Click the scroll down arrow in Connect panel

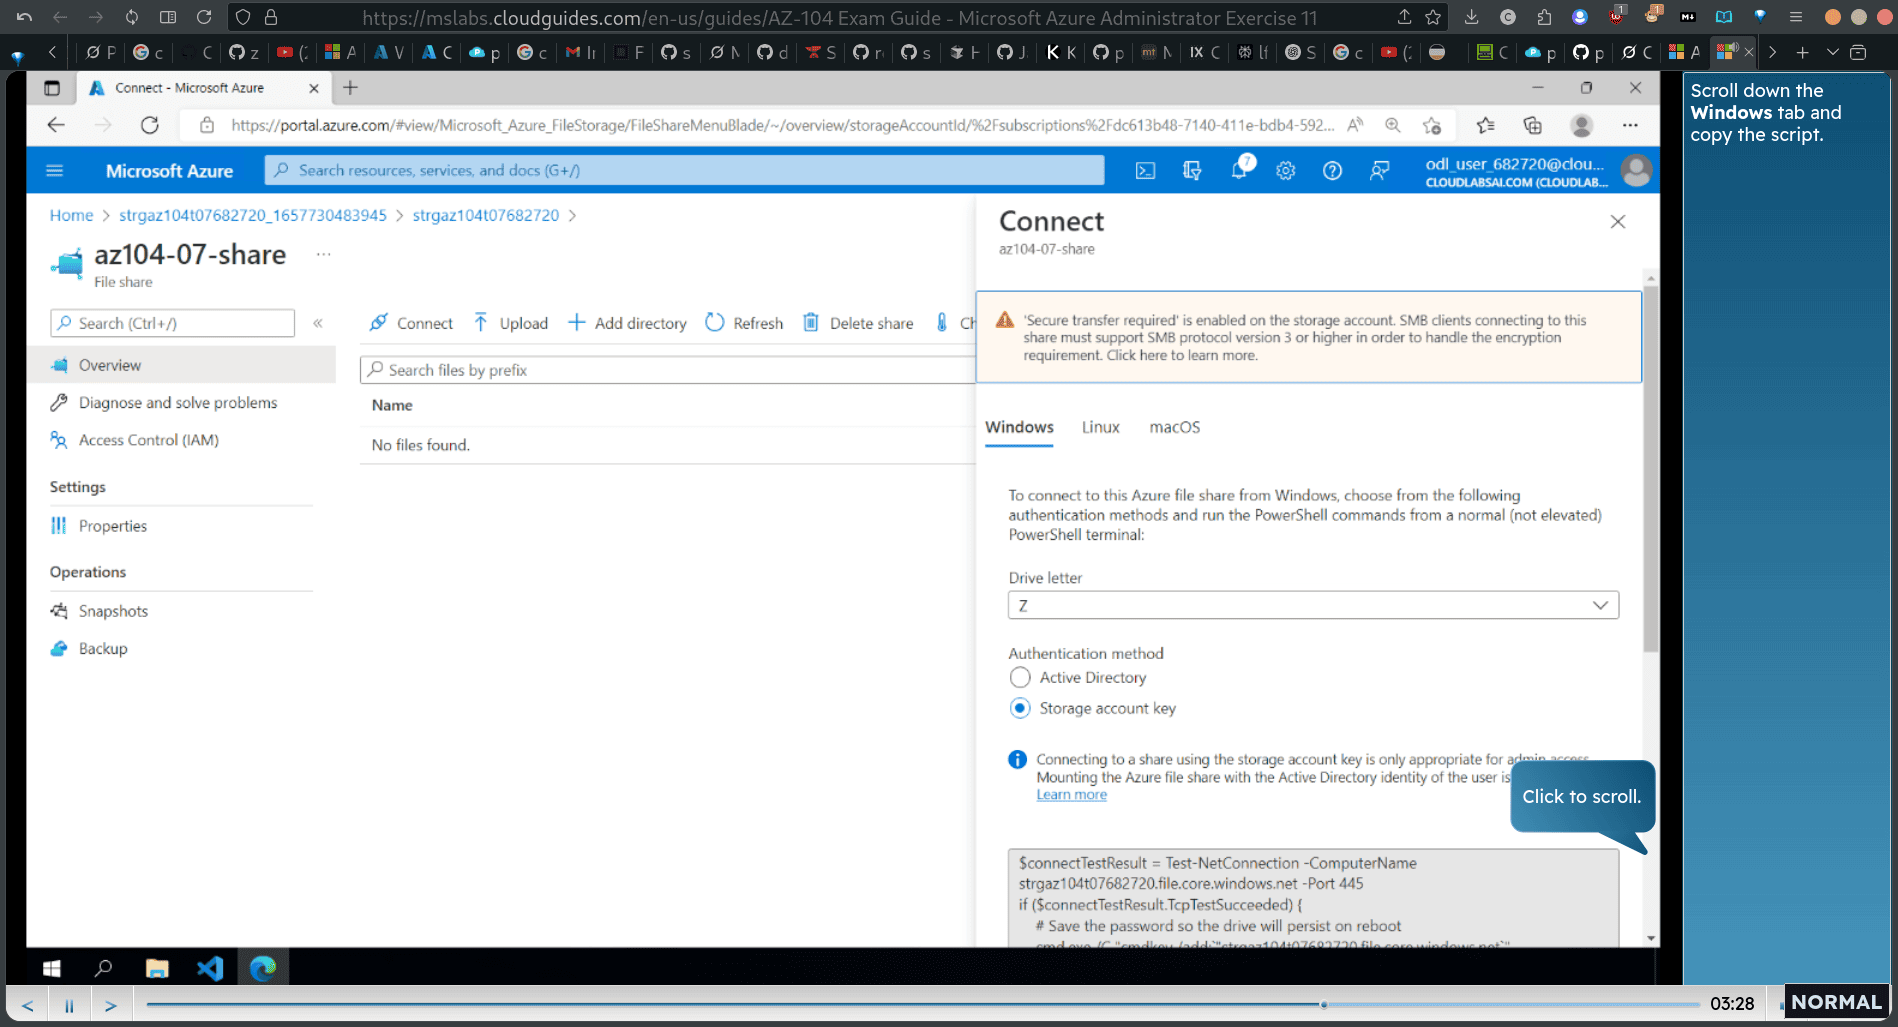pos(1651,938)
